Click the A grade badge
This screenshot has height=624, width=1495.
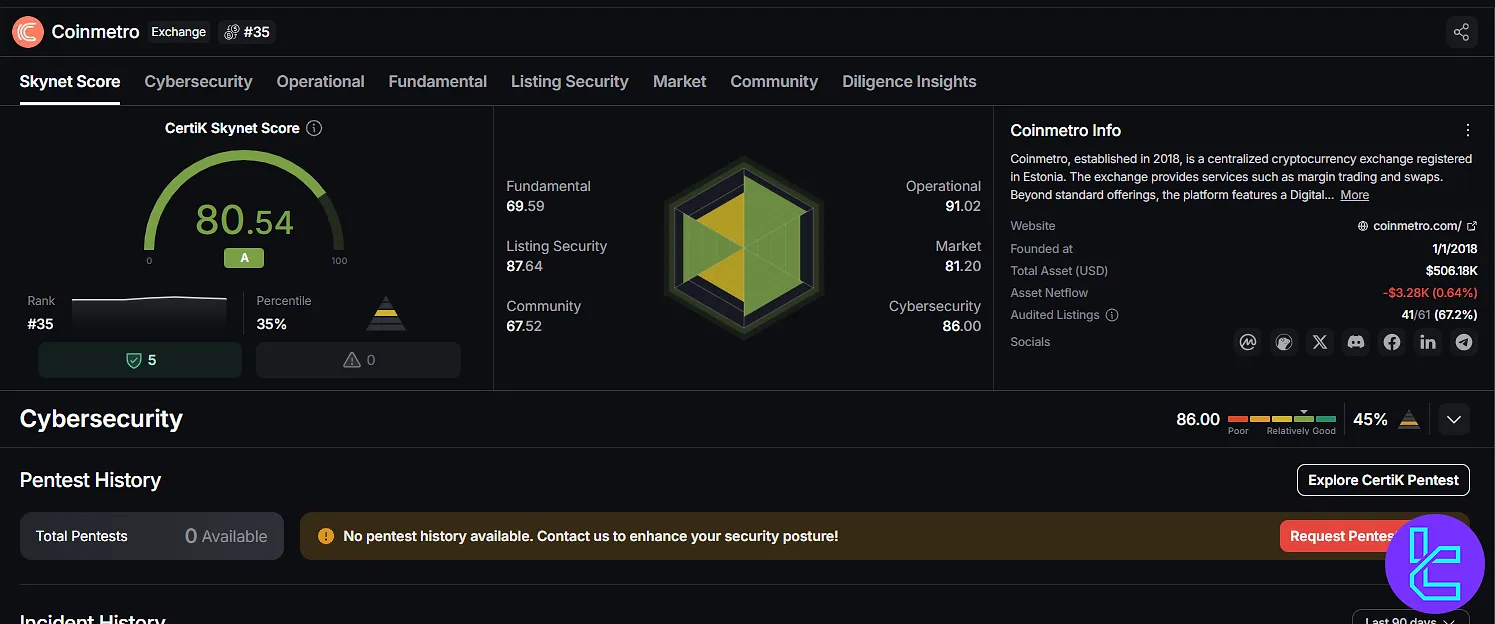pyautogui.click(x=244, y=258)
